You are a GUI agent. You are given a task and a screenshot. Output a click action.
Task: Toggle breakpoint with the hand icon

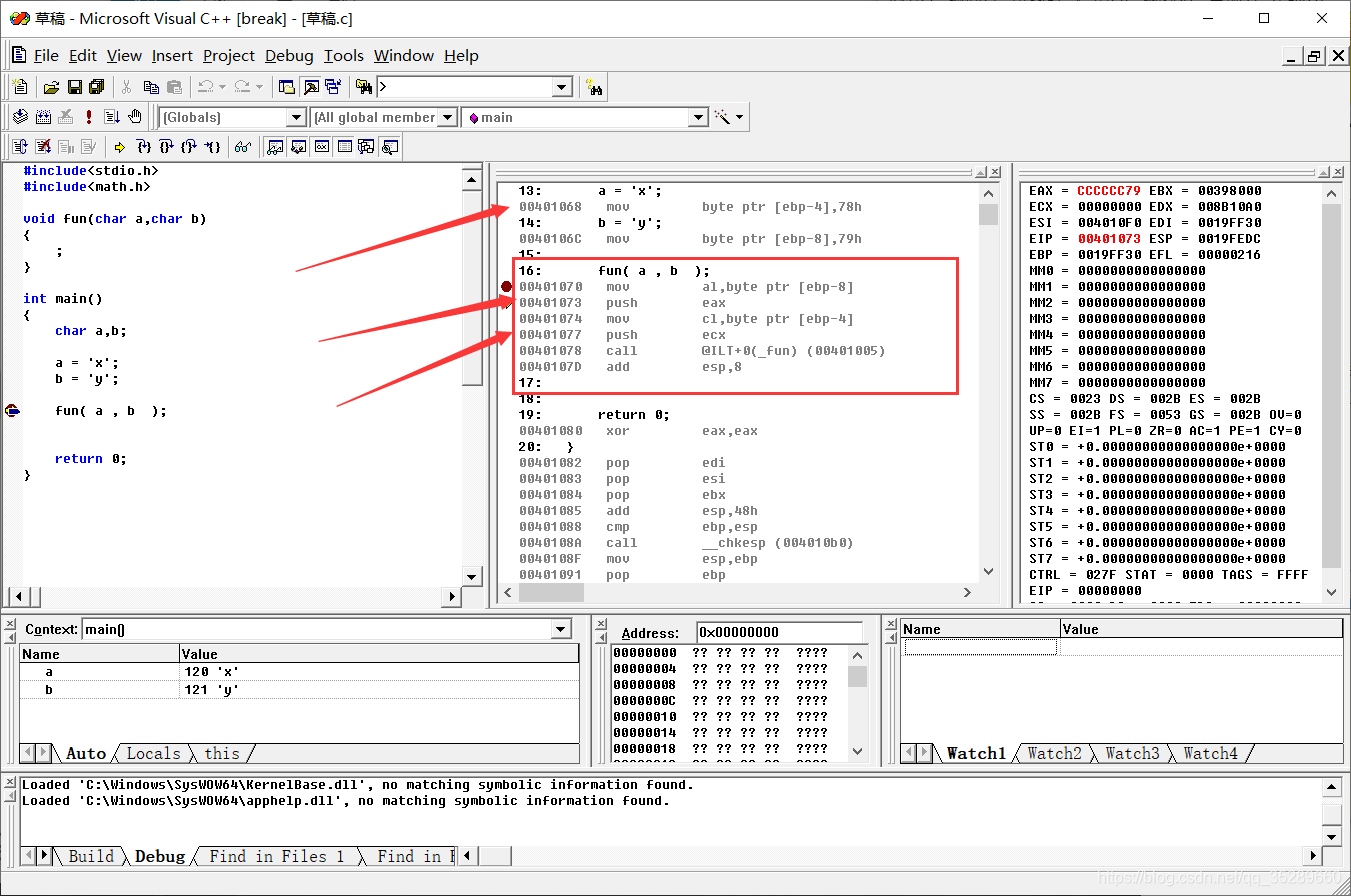coord(135,117)
